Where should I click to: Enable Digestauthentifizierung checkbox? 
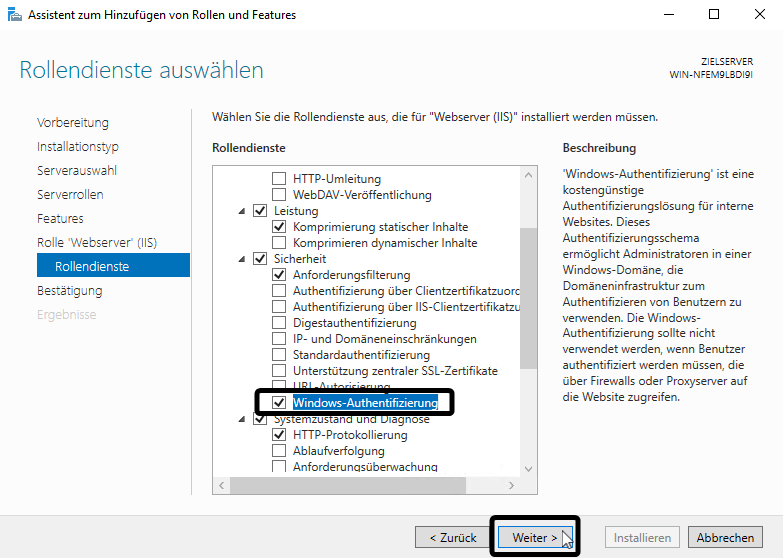279,323
